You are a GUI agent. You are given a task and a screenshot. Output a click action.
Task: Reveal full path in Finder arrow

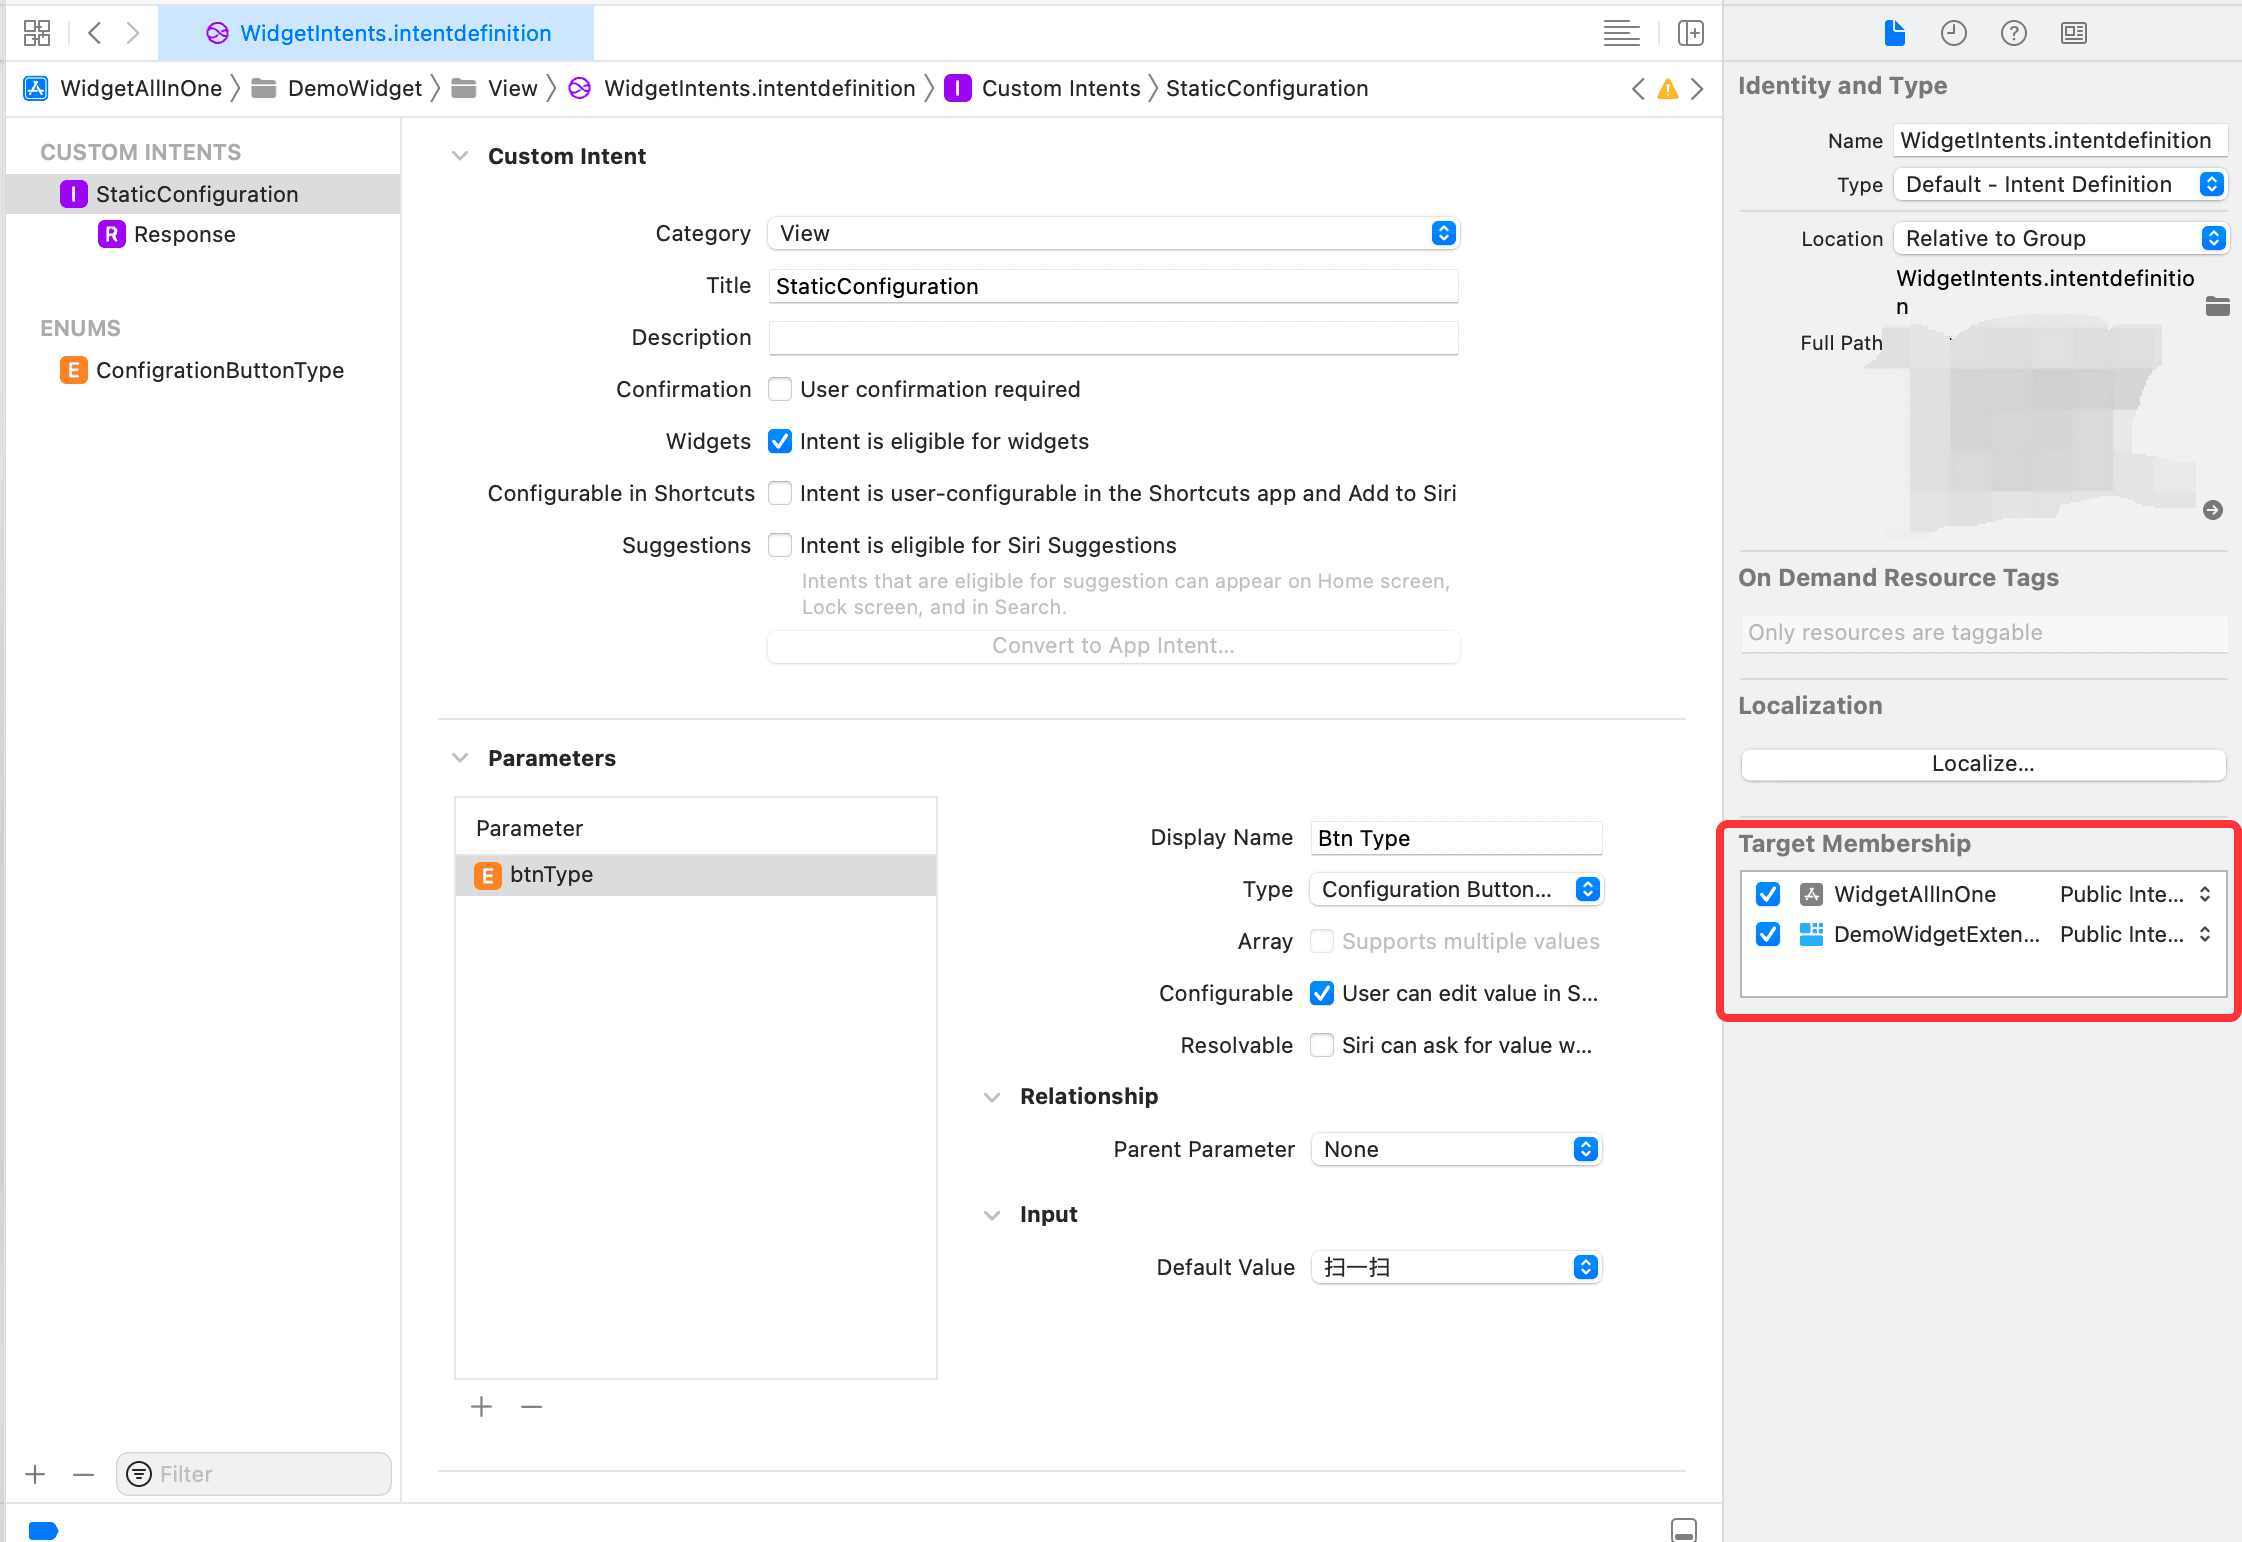2213,510
